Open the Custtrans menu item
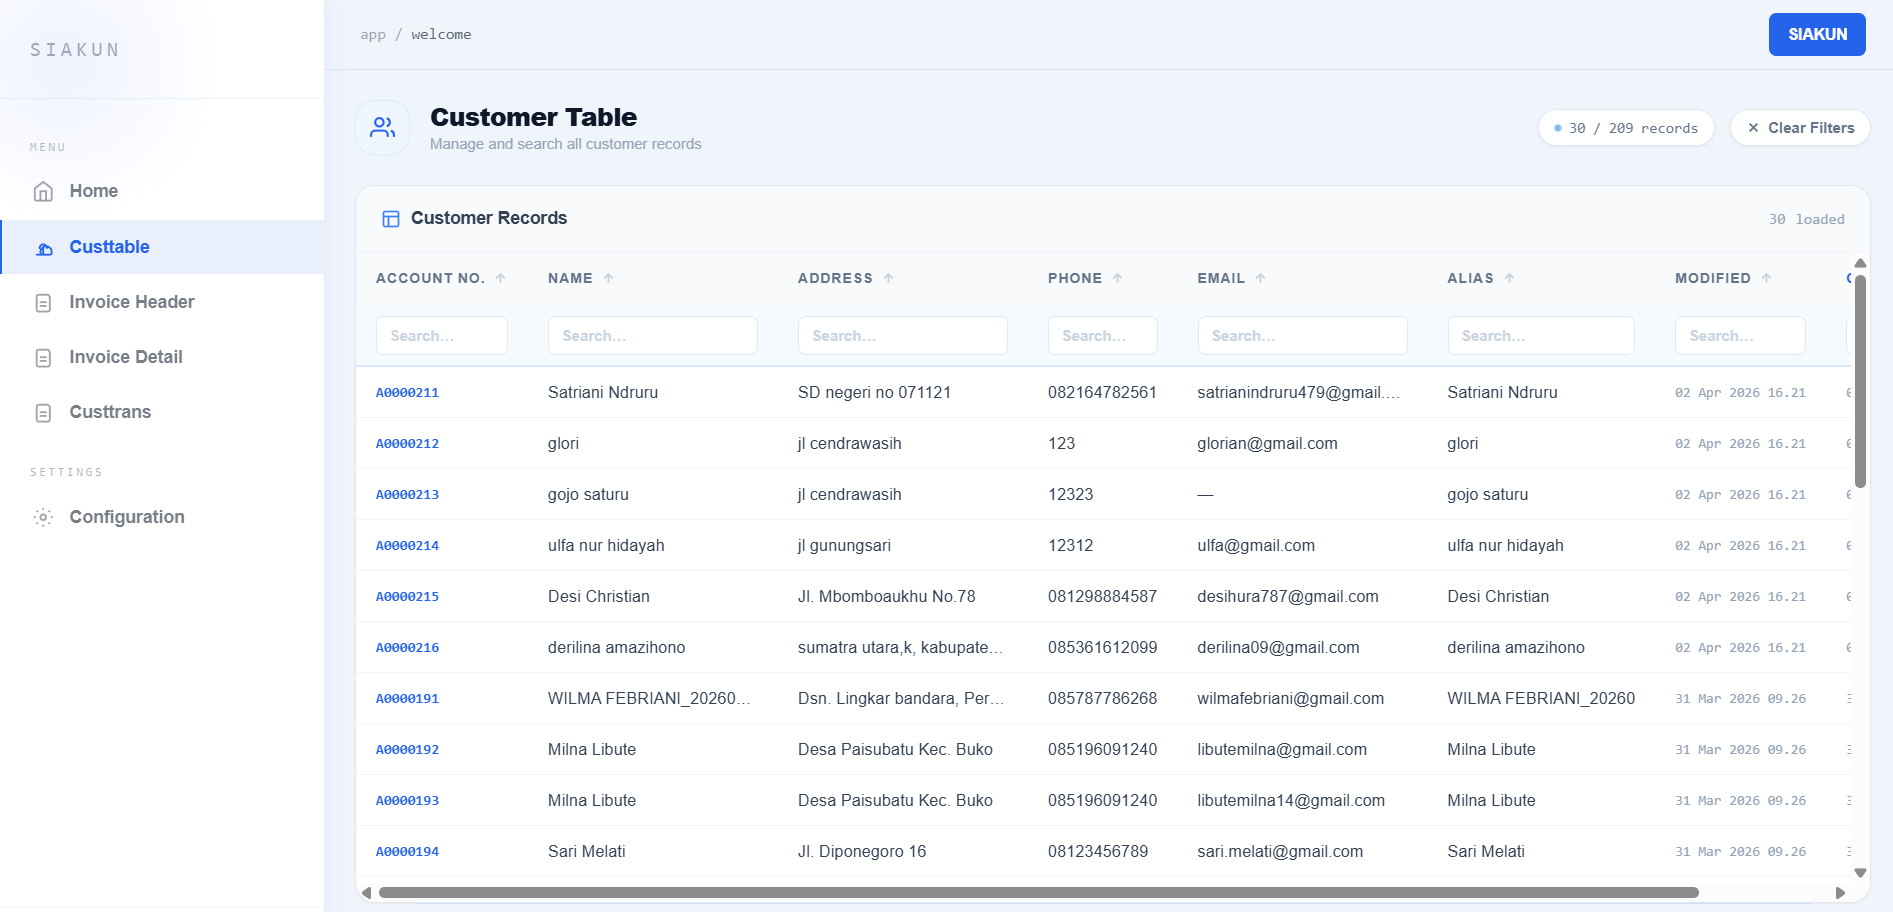The width and height of the screenshot is (1893, 912). pos(110,412)
